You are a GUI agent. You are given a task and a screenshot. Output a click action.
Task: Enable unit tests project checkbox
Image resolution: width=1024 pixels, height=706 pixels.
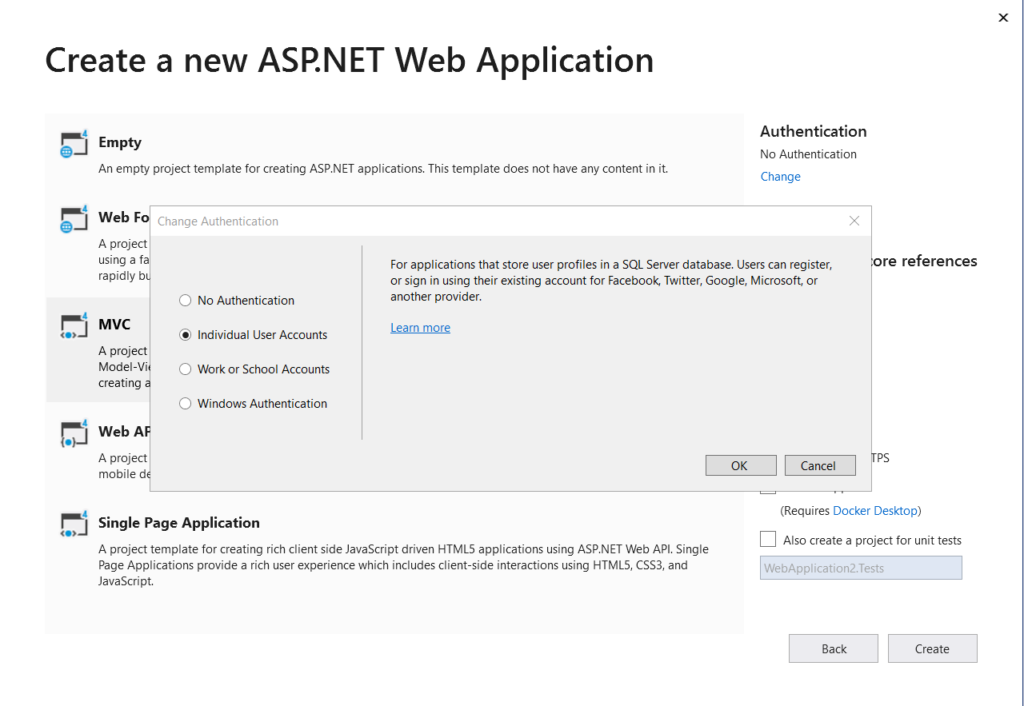[768, 540]
